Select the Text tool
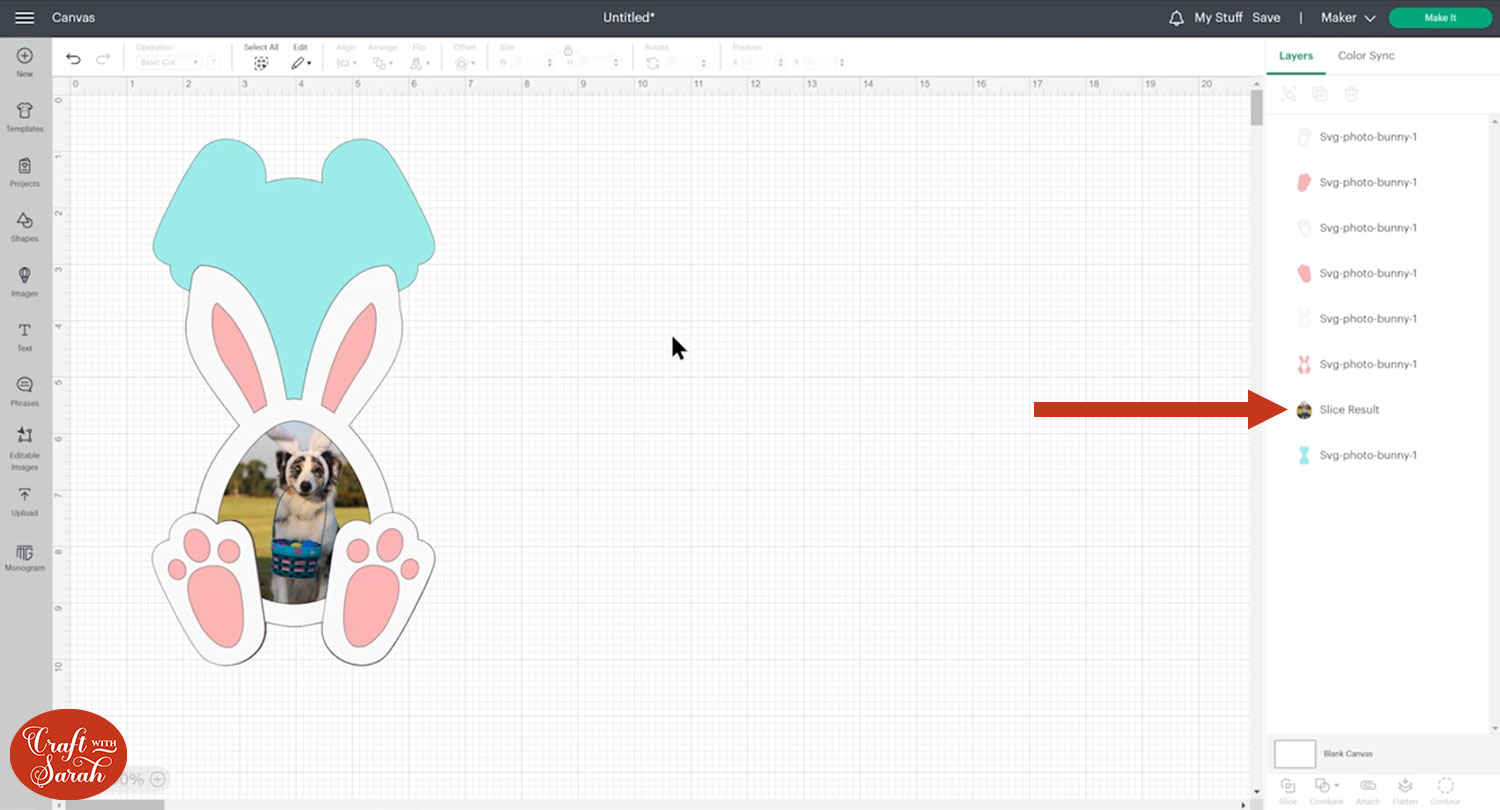1500x810 pixels. pyautogui.click(x=24, y=337)
